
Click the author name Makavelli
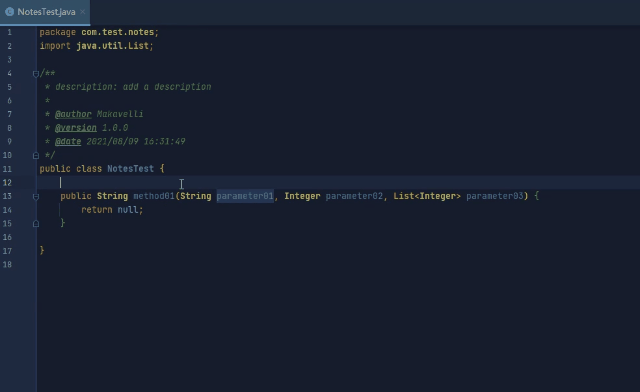click(x=120, y=114)
